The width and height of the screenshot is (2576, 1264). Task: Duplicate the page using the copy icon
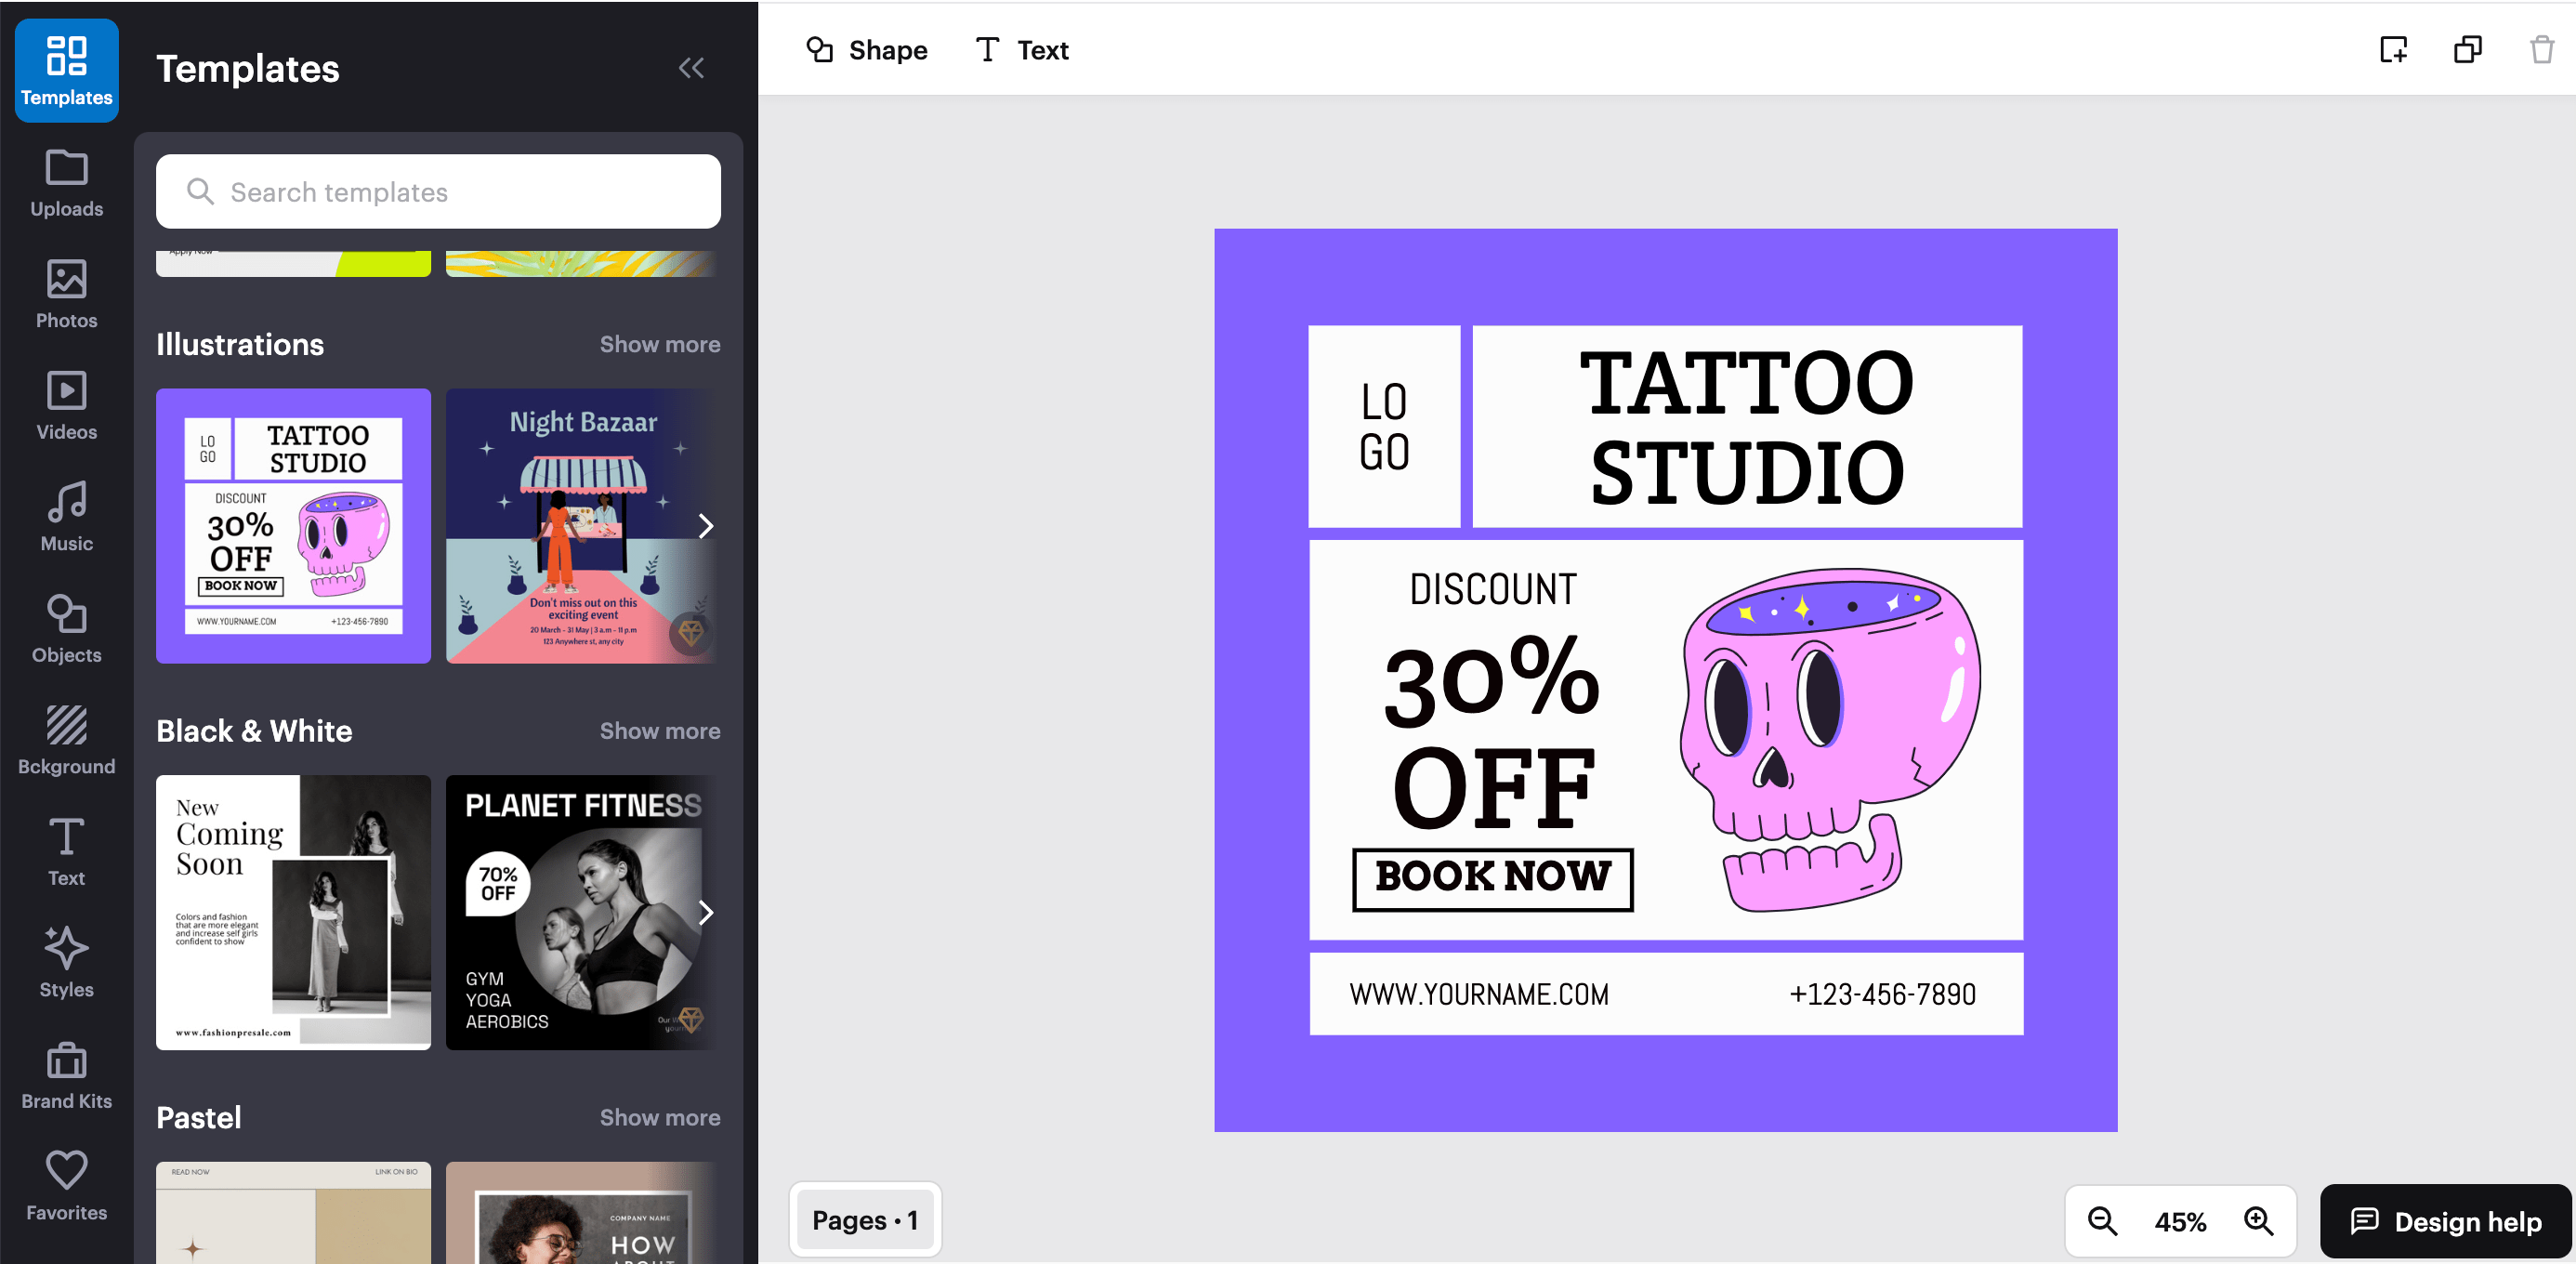pos(2467,49)
